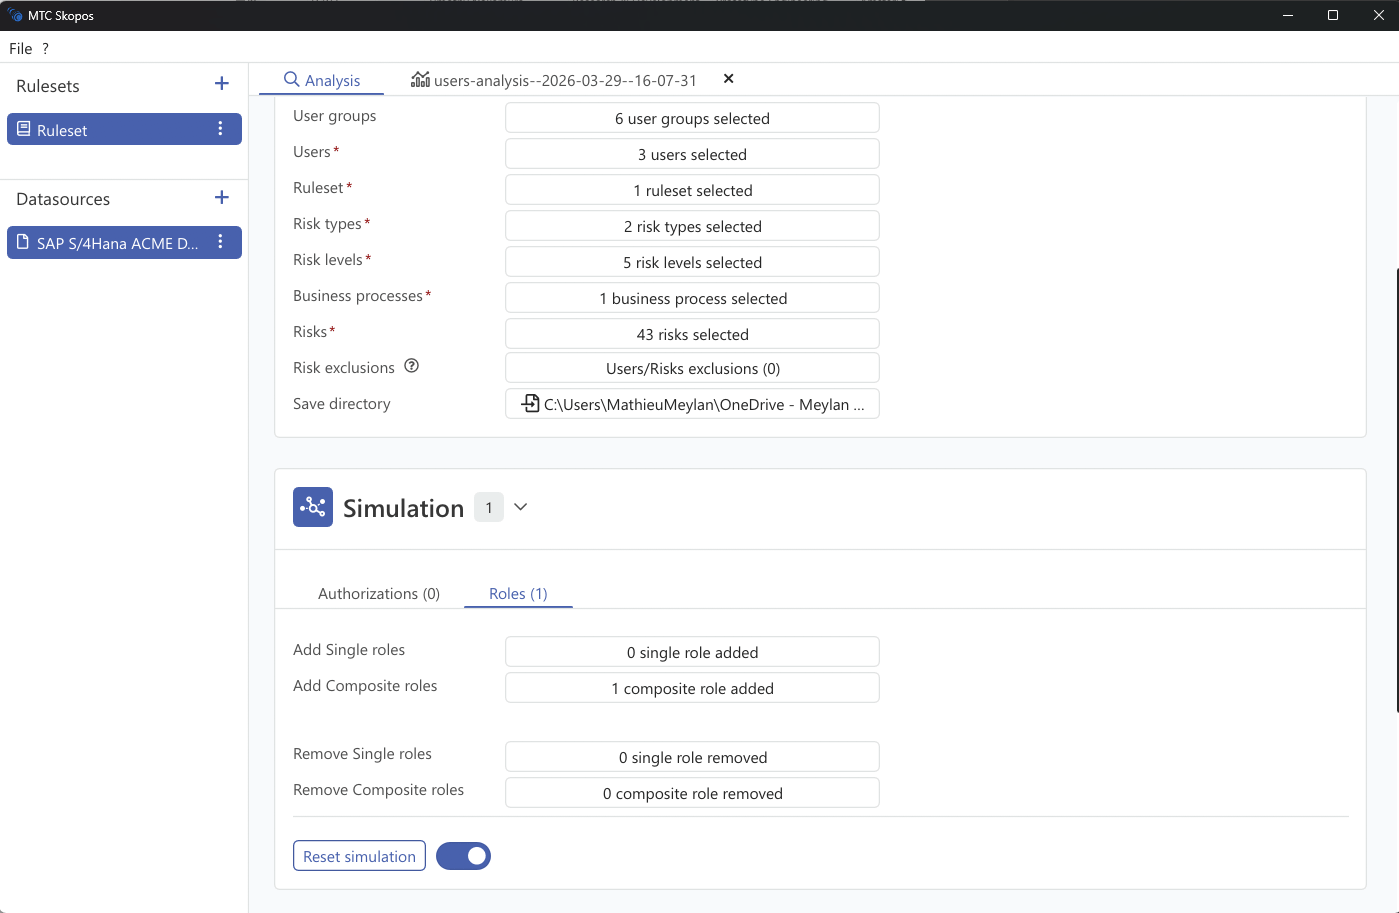
Task: Add a new datasource with the plus icon
Action: [x=221, y=197]
